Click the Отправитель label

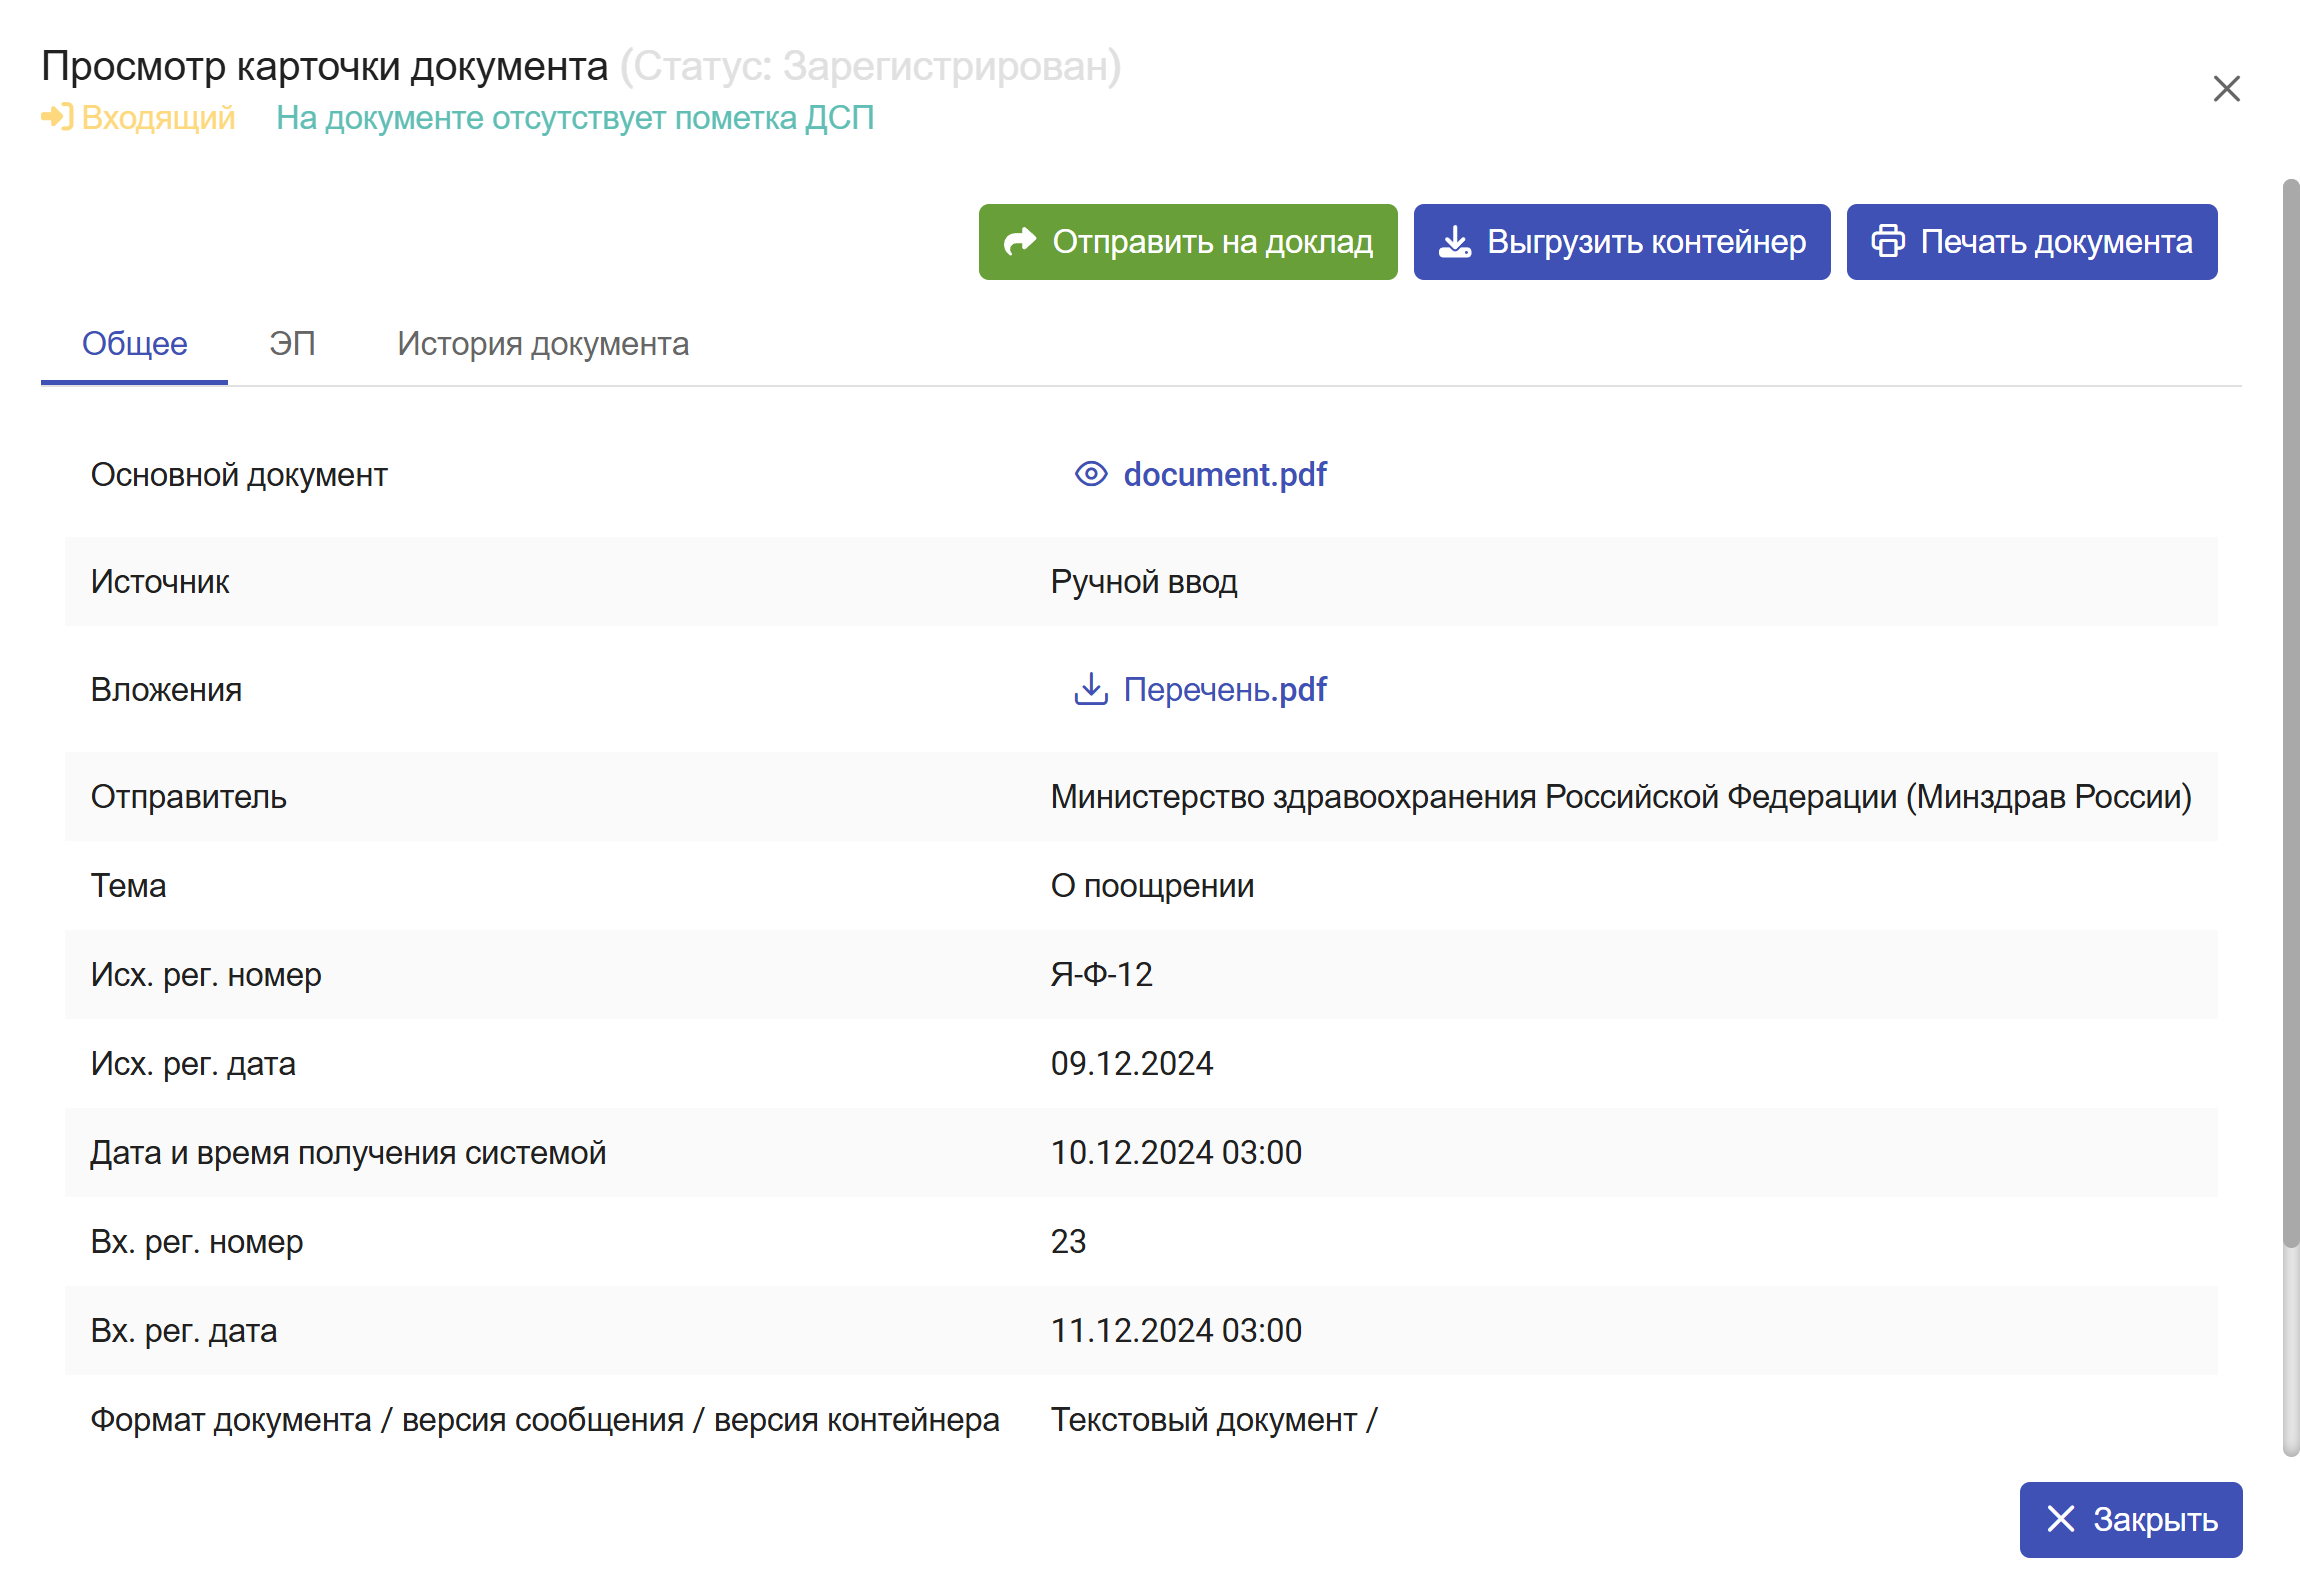pyautogui.click(x=188, y=797)
